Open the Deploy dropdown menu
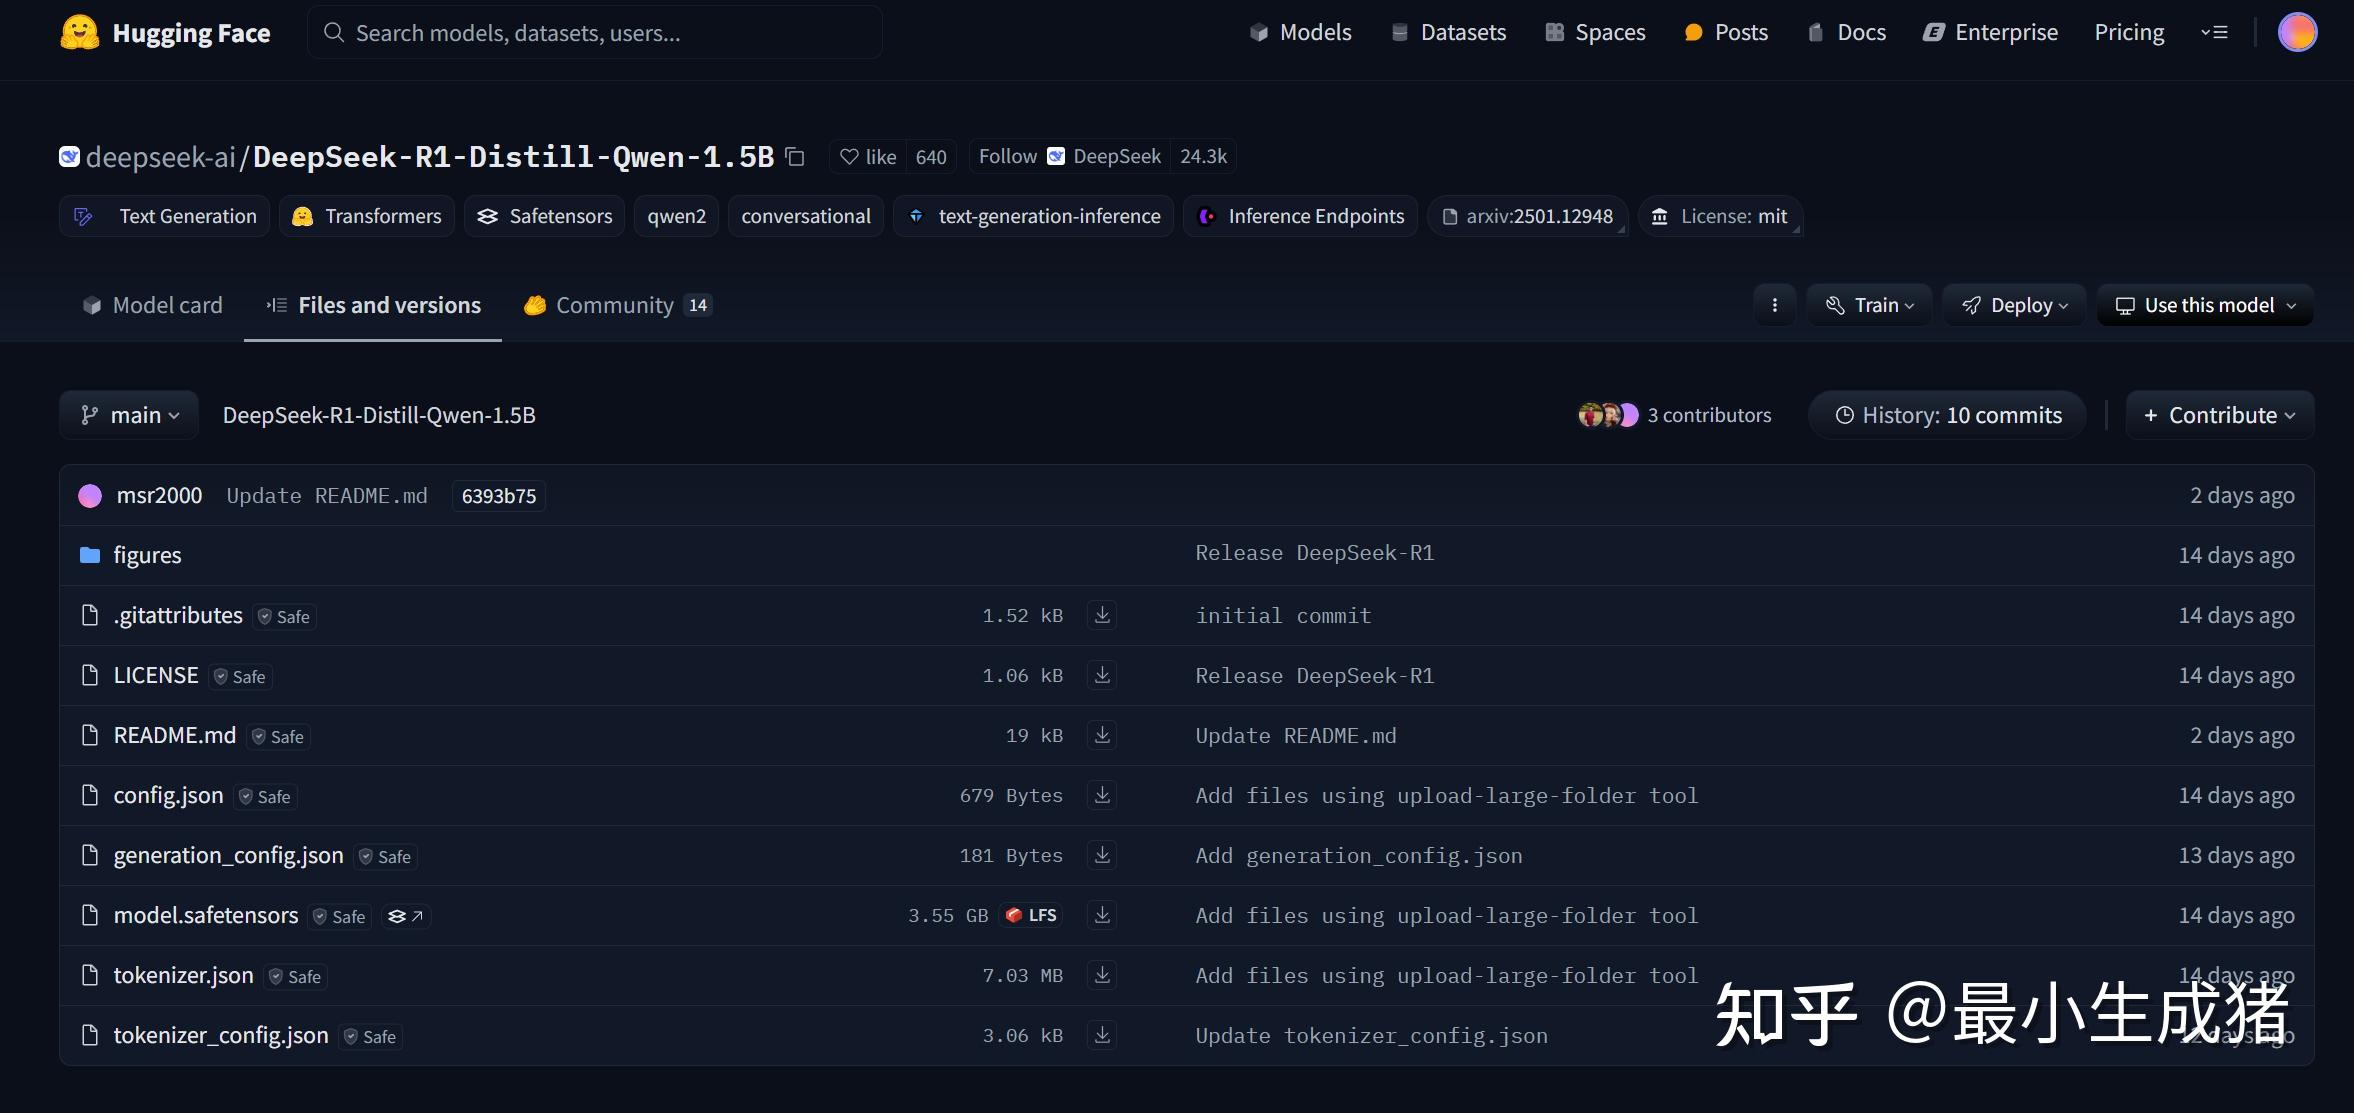The image size is (2354, 1113). tap(2014, 305)
